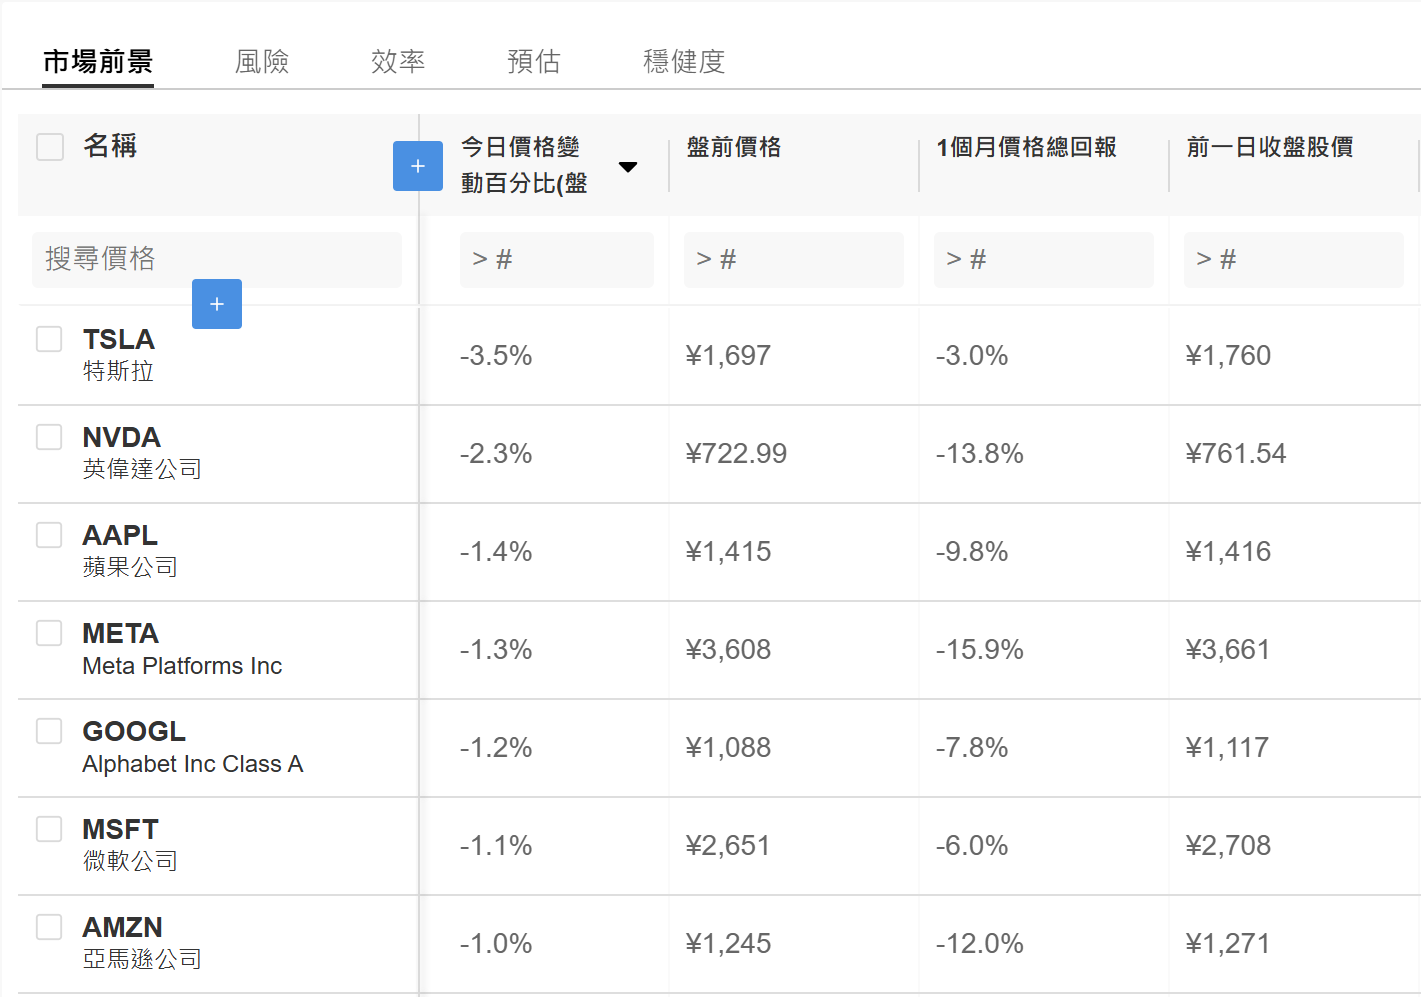Viewport: 1421px width, 997px height.
Task: Click the Meta Platforms Inc name
Action: point(183,666)
